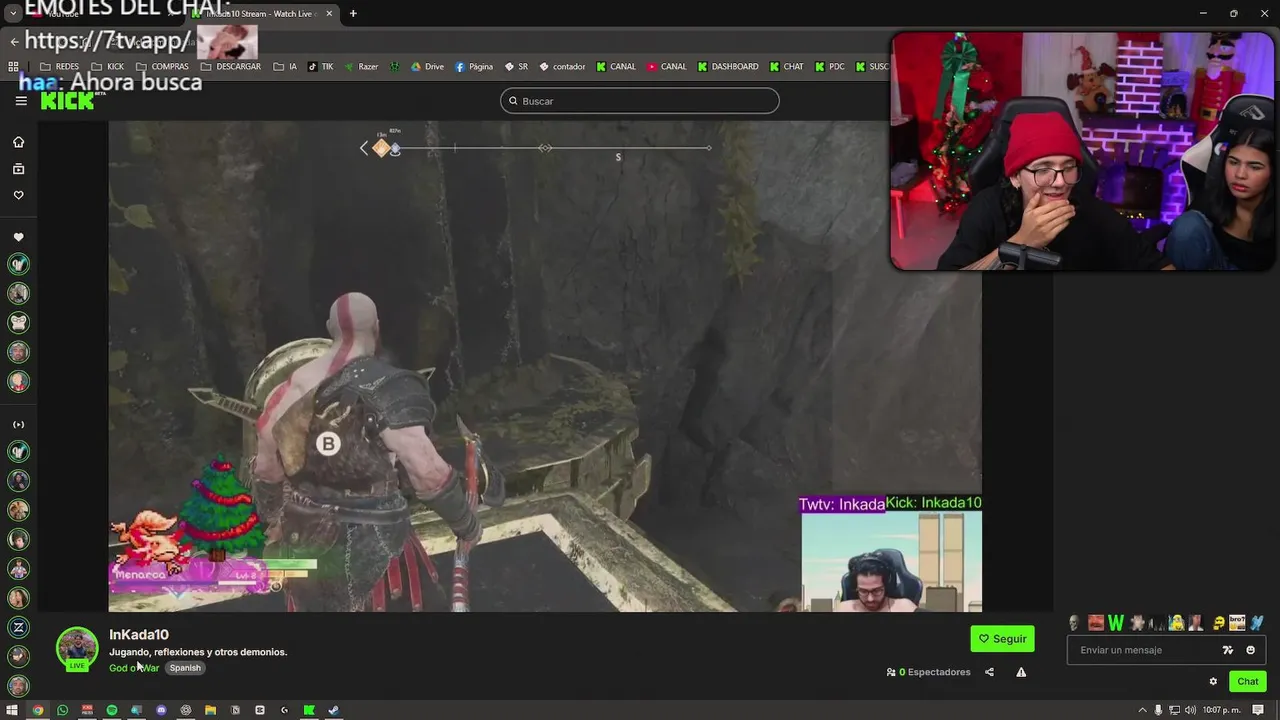Click the Seguir follow button
The height and width of the screenshot is (720, 1280).
click(1002, 639)
